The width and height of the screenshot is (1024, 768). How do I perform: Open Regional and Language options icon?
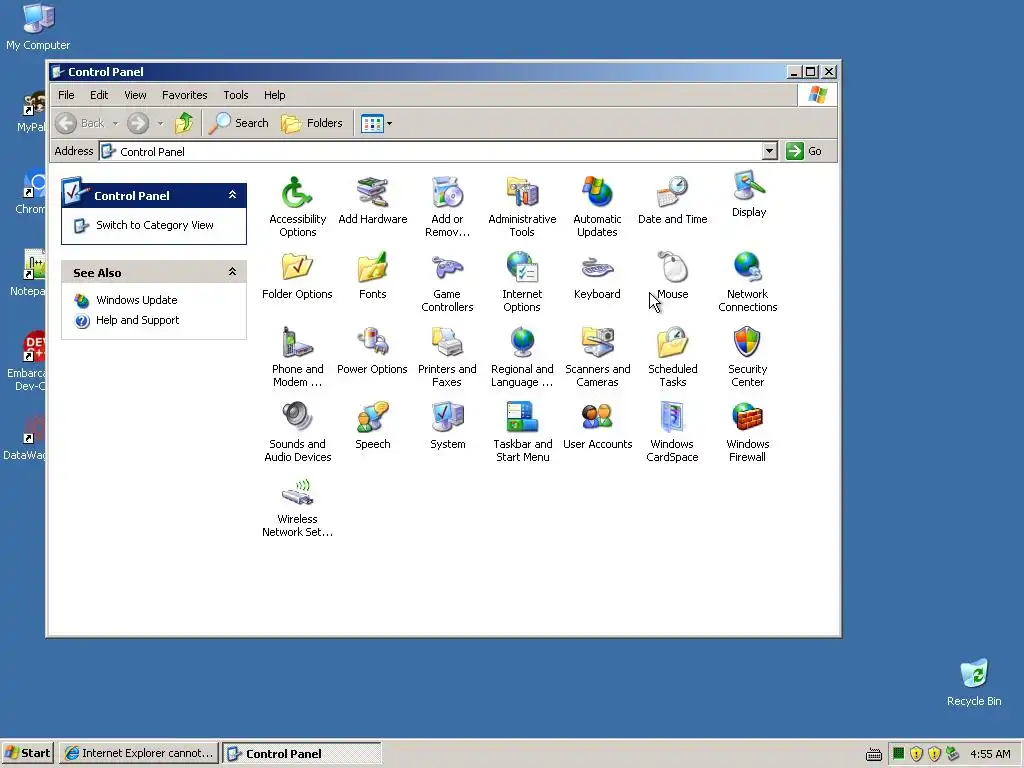[522, 357]
